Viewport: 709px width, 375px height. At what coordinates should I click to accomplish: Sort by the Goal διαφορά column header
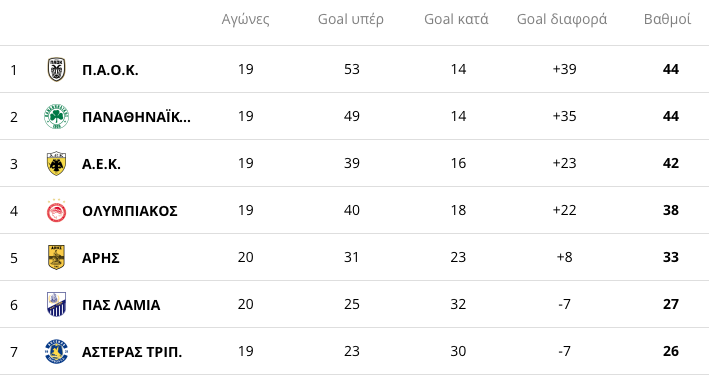(562, 19)
